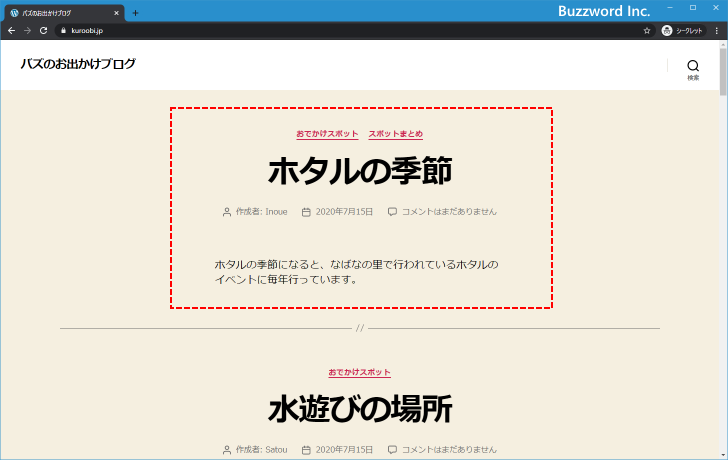
Task: Click comments link under ホタルの季節
Action: (x=449, y=212)
